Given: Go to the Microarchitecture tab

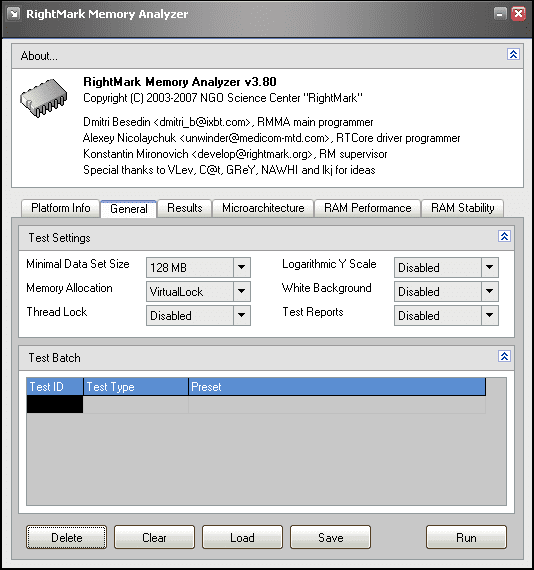Looking at the screenshot, I should pos(263,208).
